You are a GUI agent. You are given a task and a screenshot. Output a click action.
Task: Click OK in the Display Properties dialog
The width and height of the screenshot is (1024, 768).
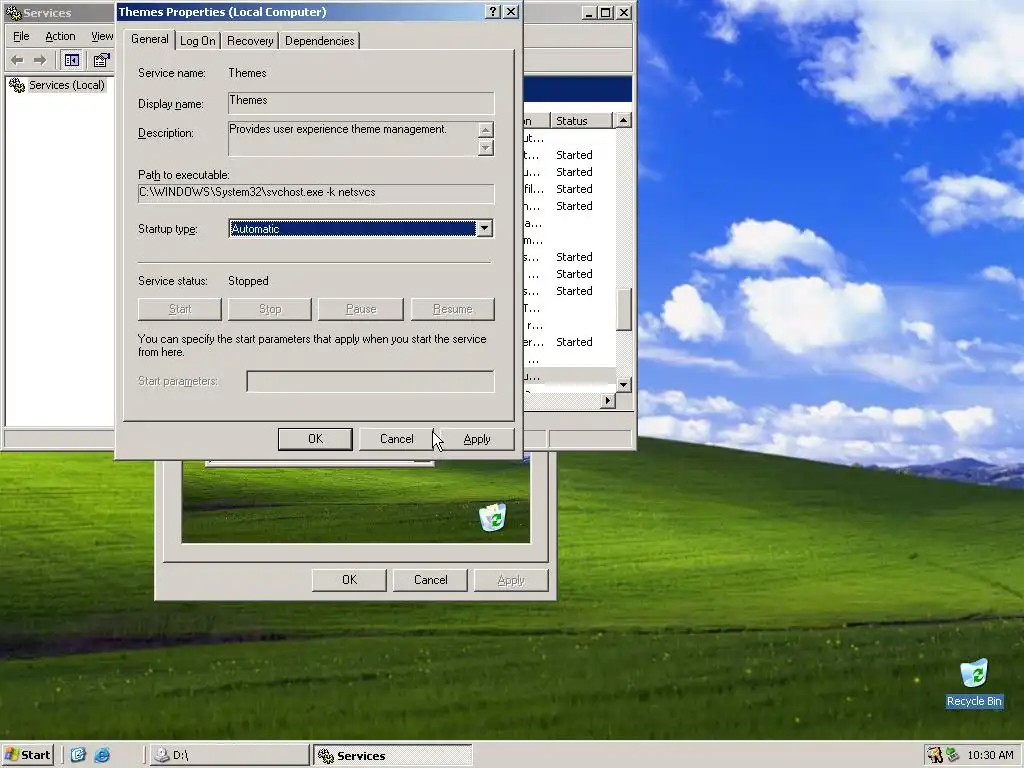(x=349, y=580)
